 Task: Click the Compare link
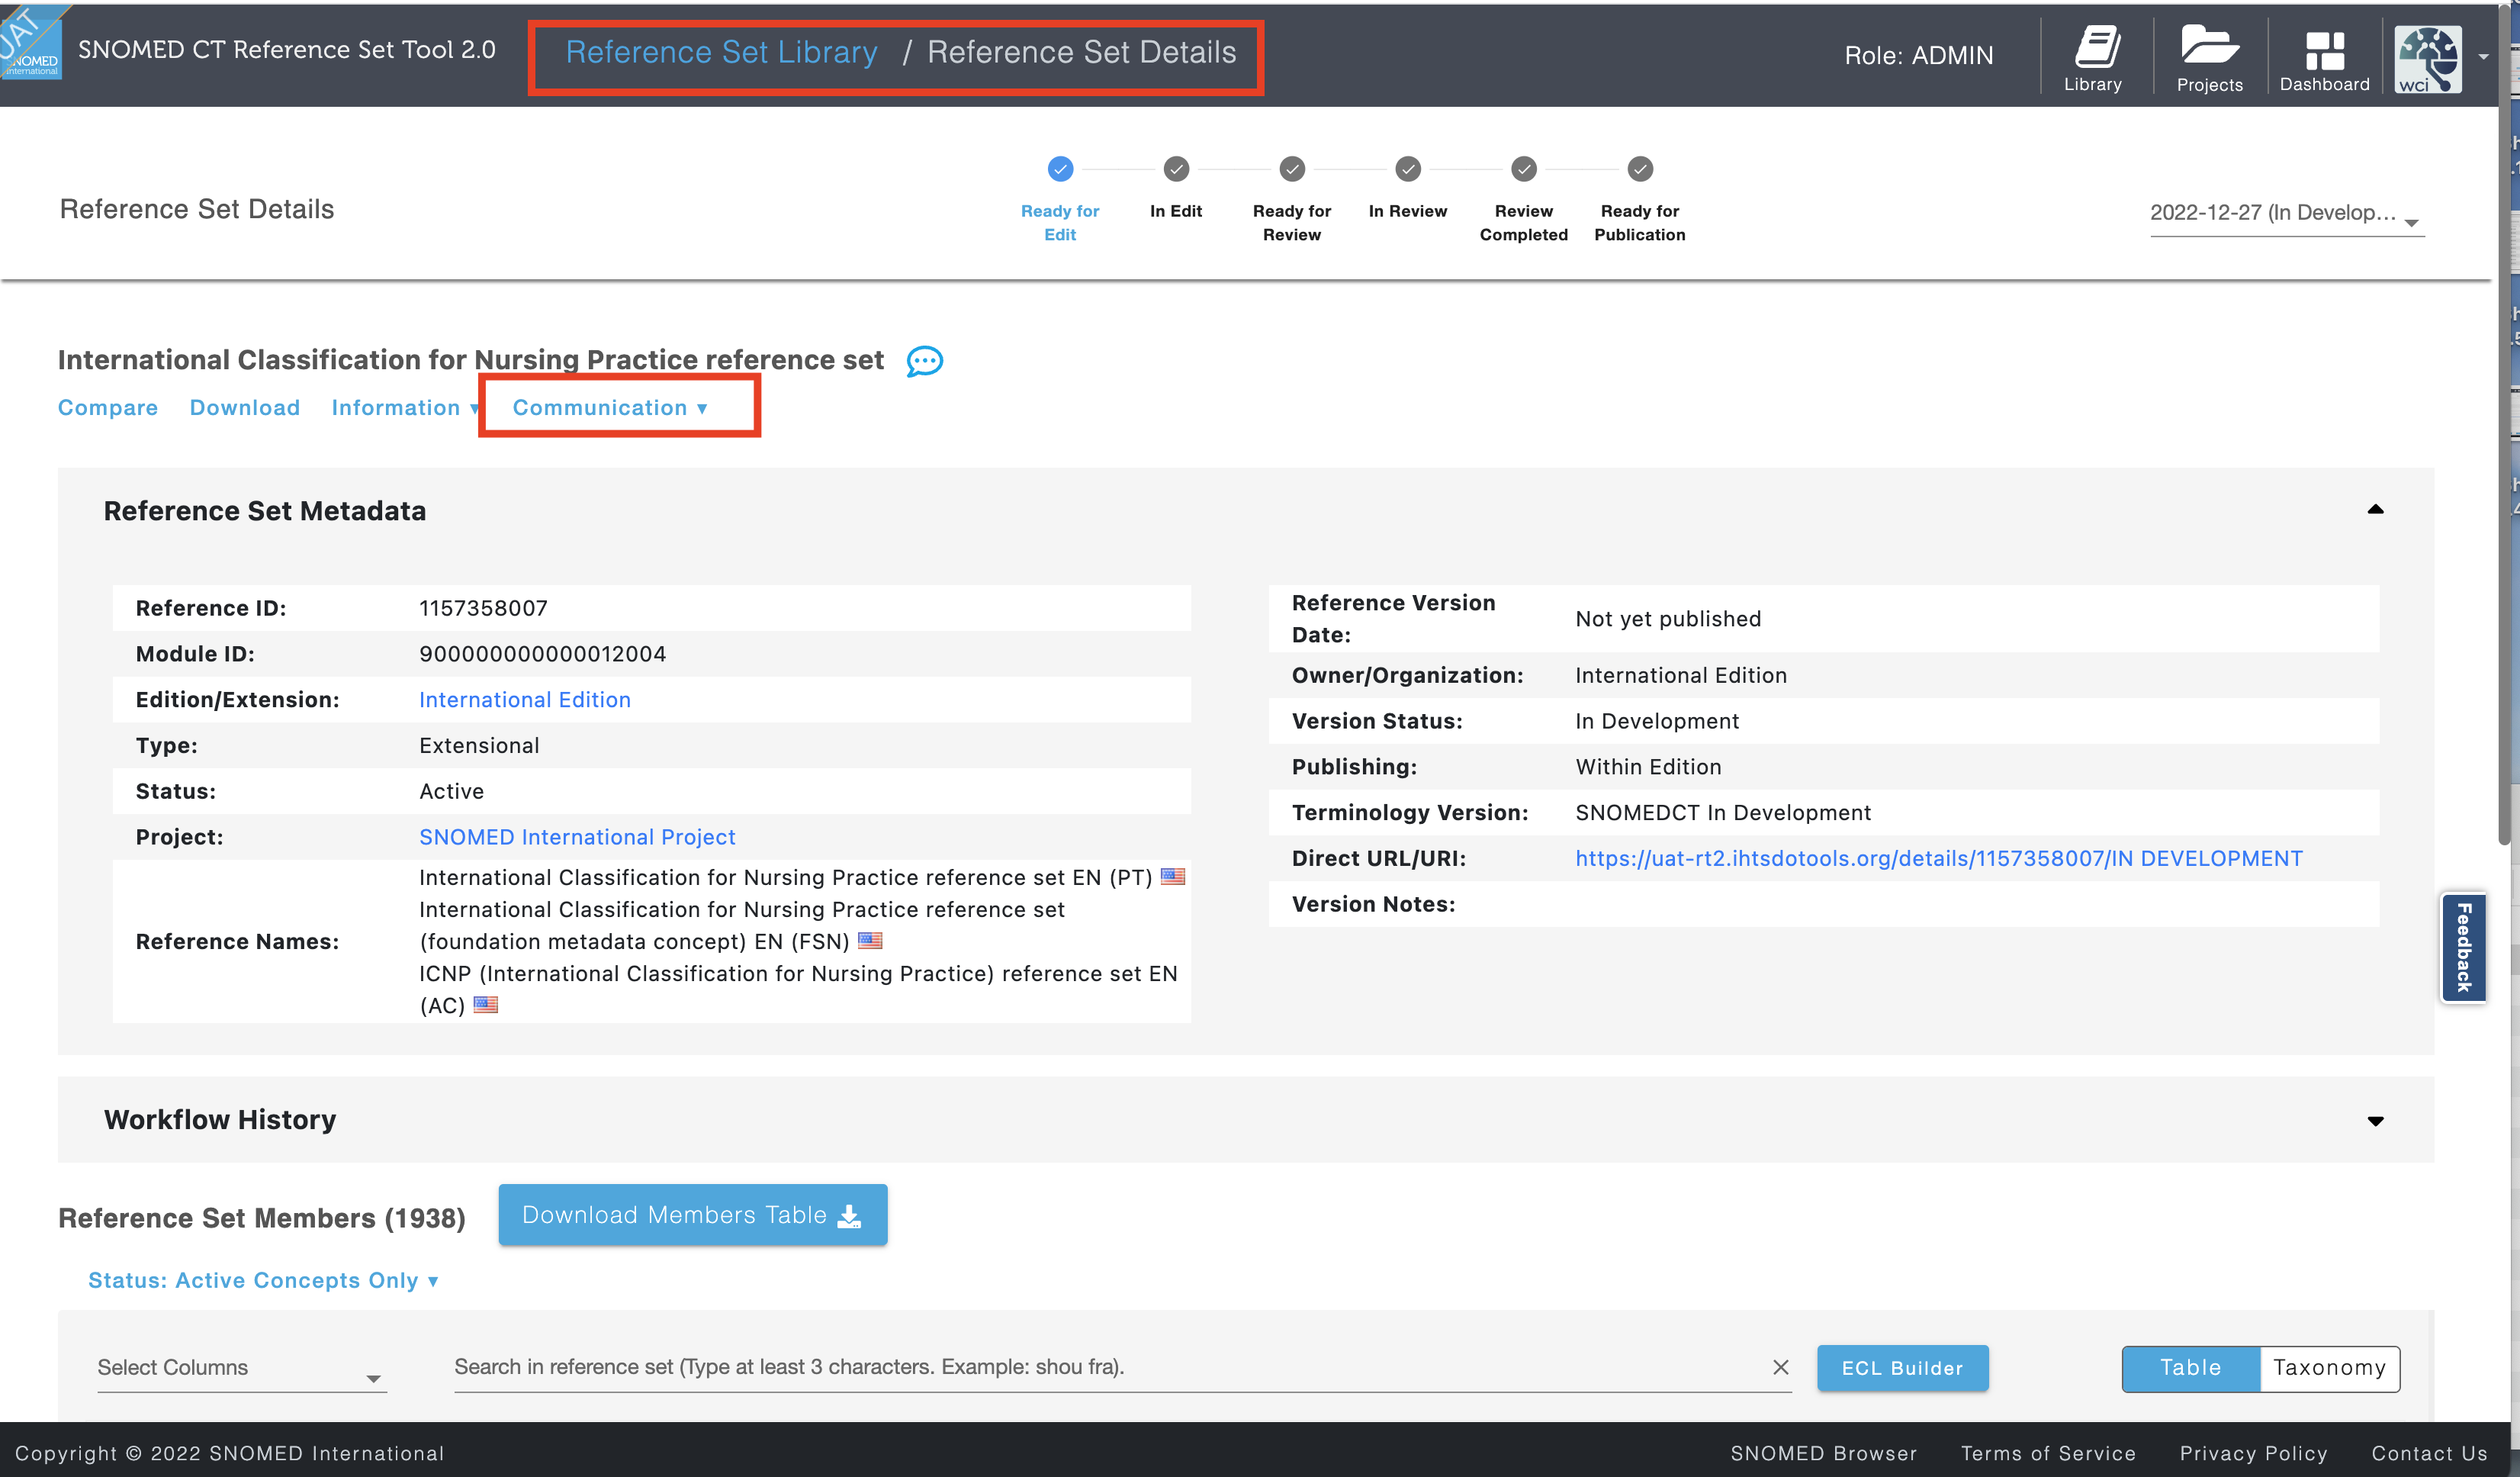click(x=108, y=408)
